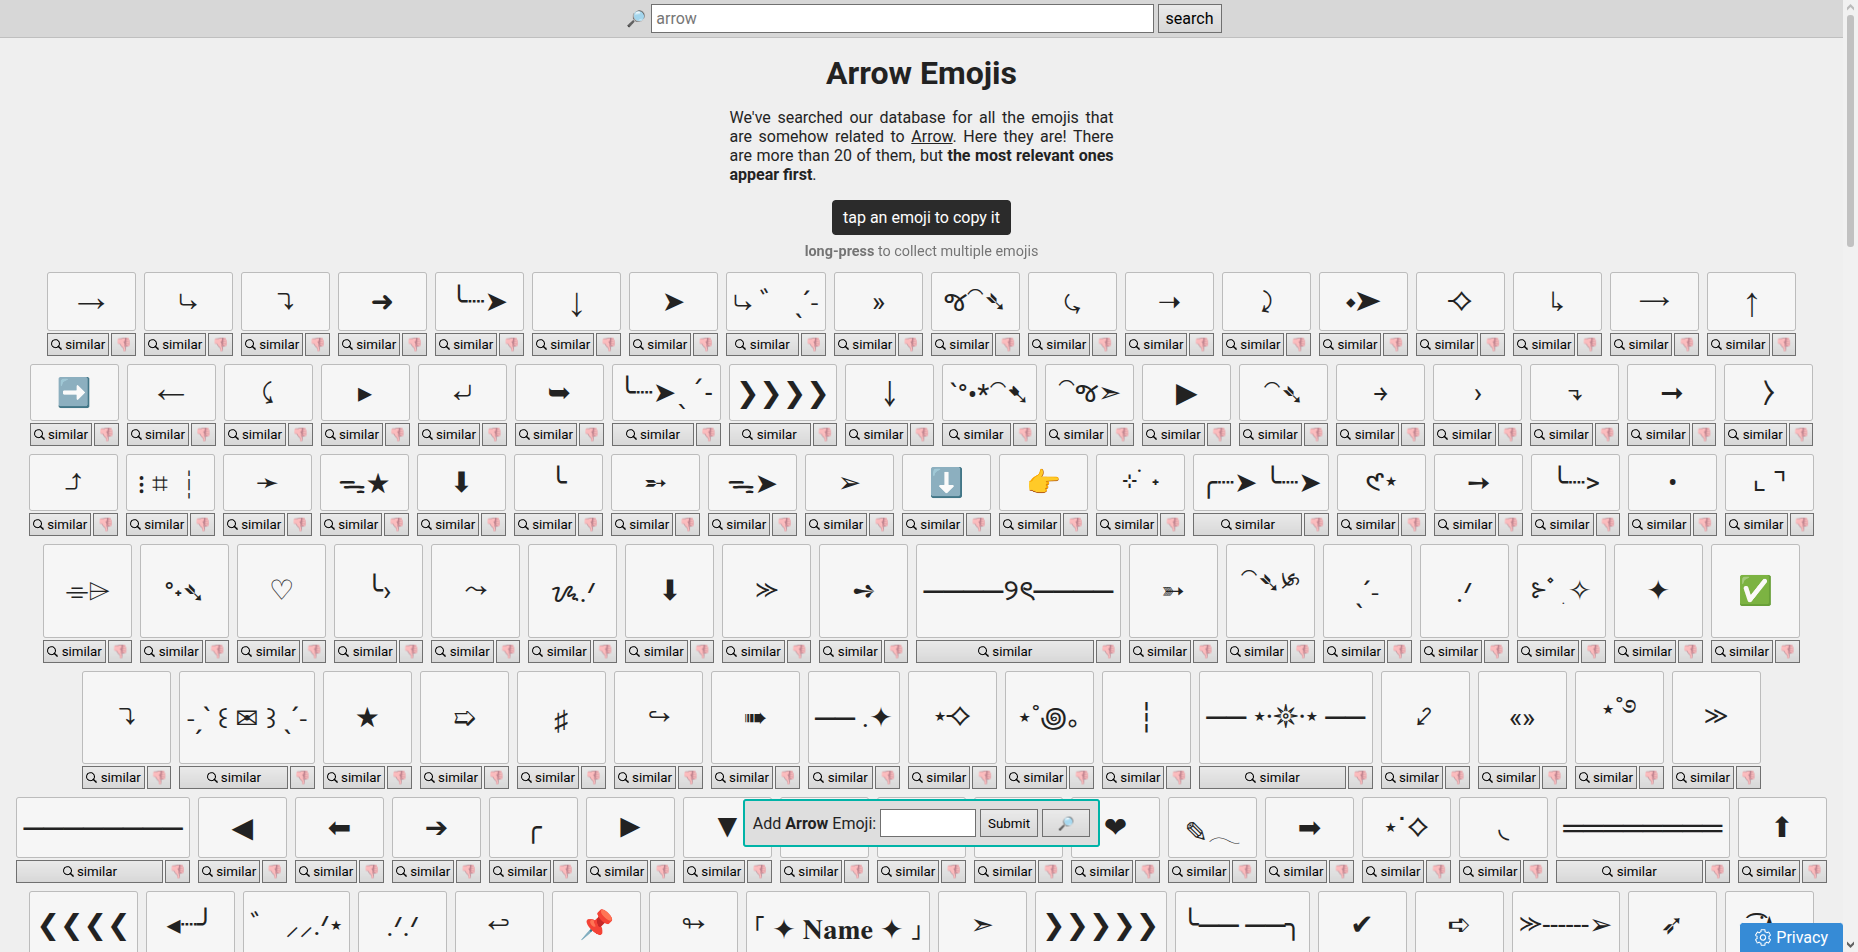Find similar to the pointing hand emoji
The width and height of the screenshot is (1858, 952).
tap(1029, 524)
